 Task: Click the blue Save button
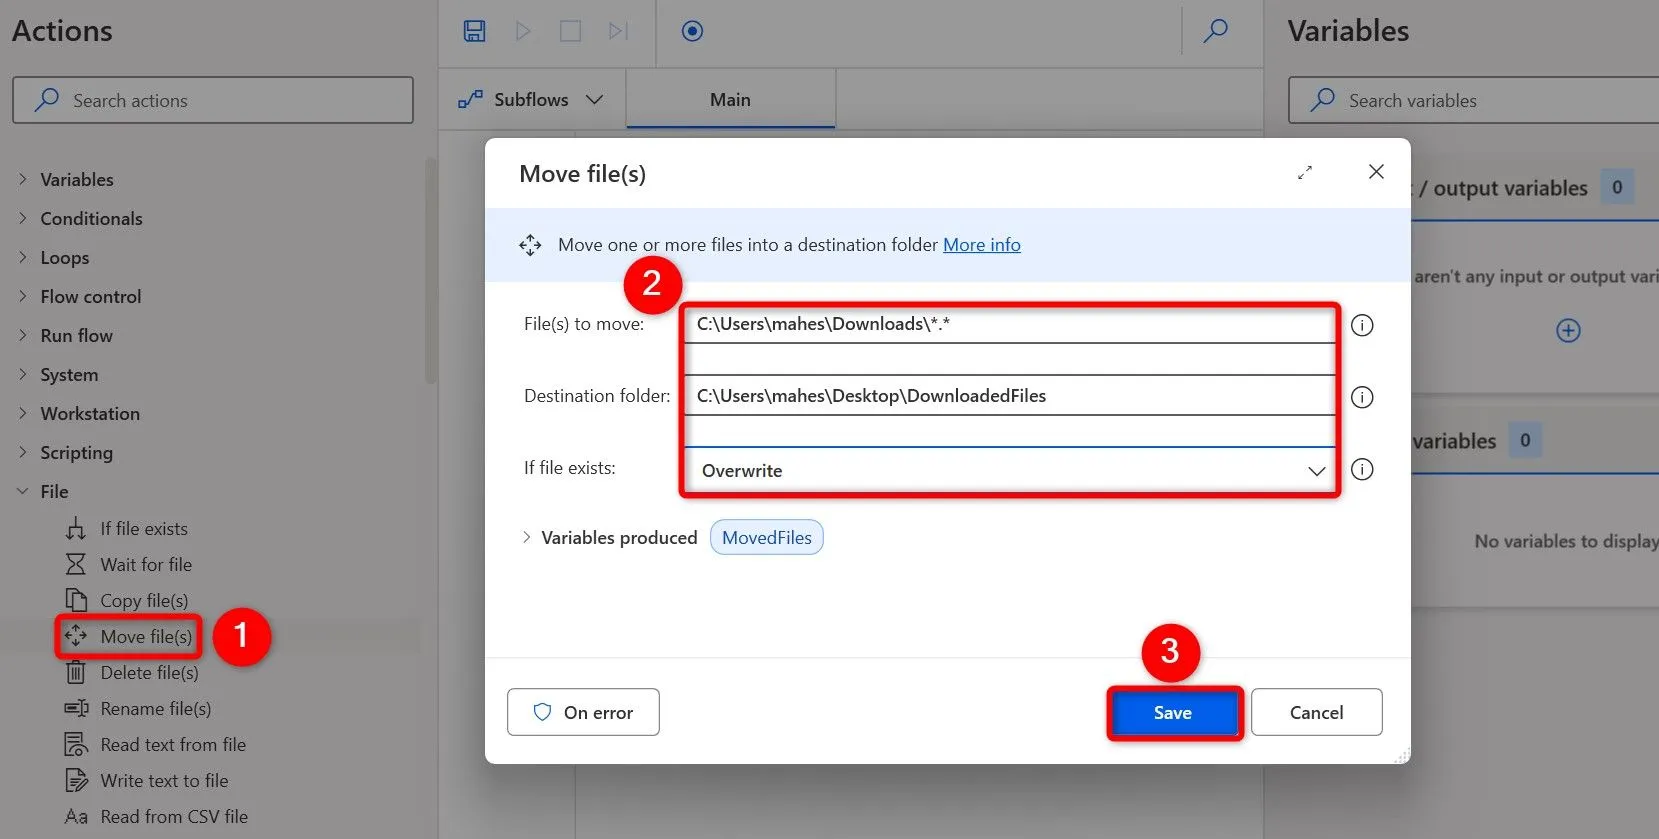[1173, 713]
